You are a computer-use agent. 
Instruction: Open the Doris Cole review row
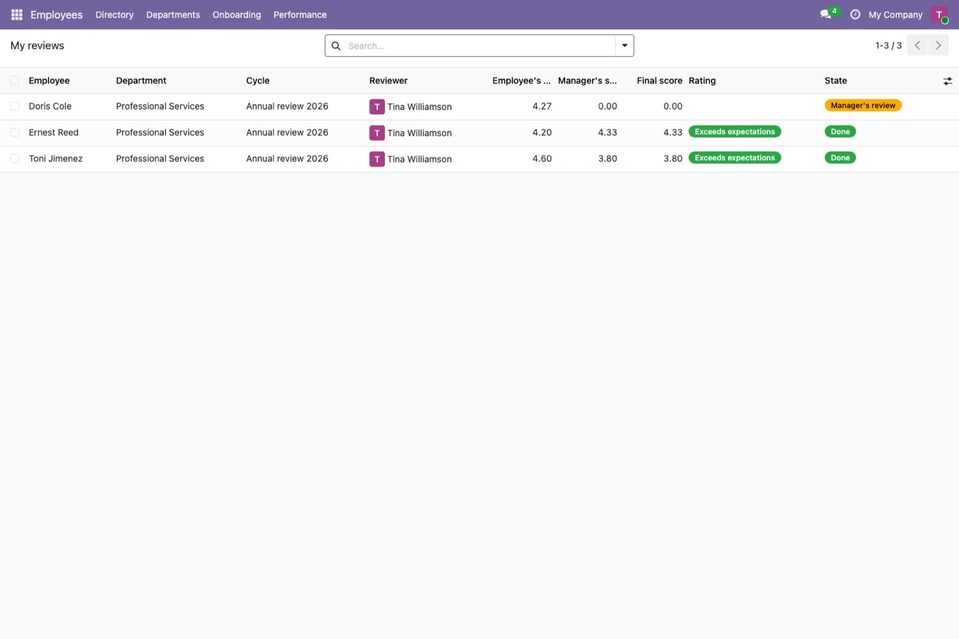click(x=480, y=106)
